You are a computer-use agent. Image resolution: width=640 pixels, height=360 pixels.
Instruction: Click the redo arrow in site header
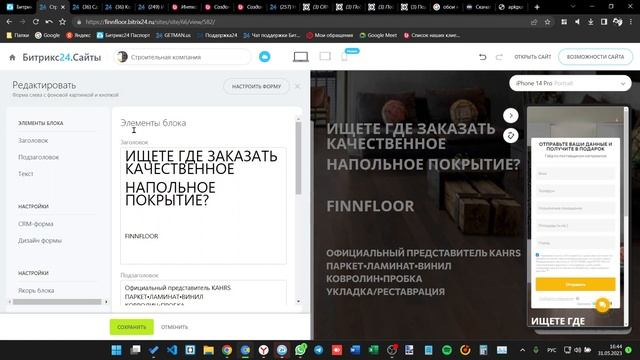(x=499, y=57)
